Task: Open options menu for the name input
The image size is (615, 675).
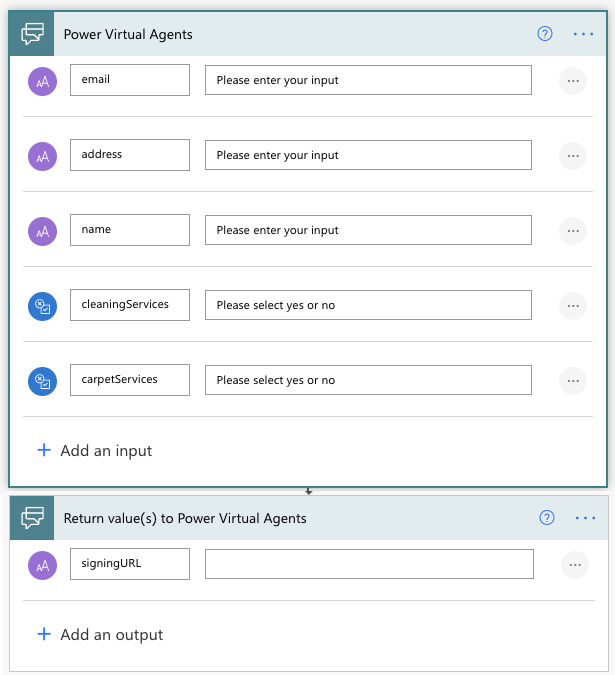Action: pos(572,231)
